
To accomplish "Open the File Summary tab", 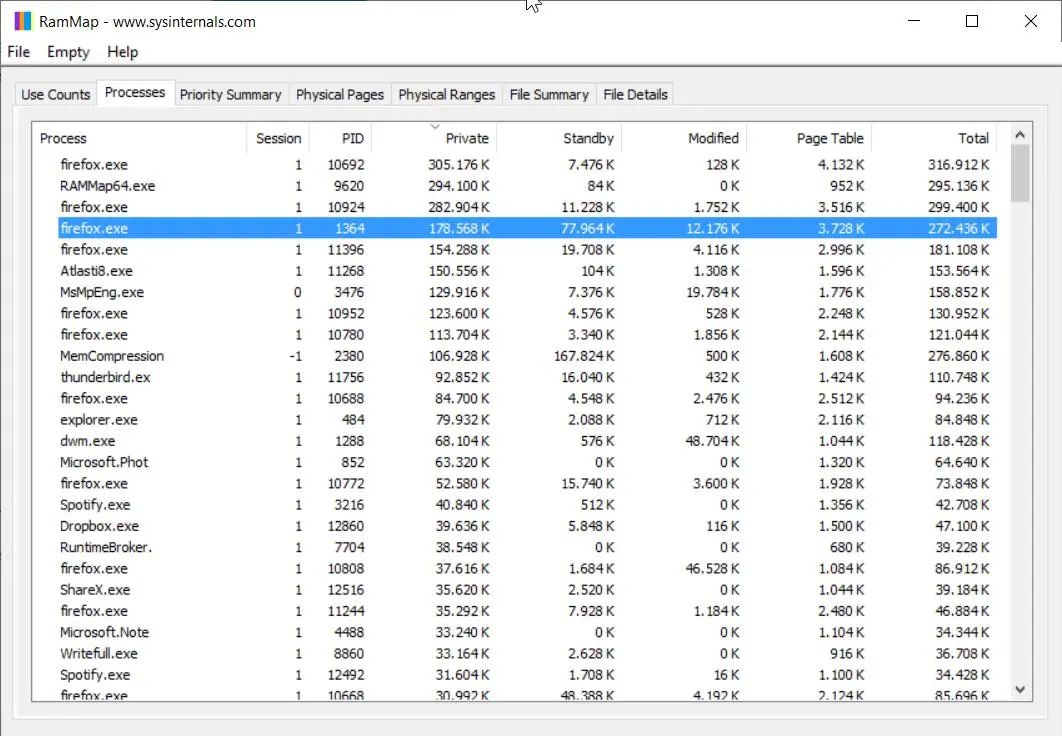I will pyautogui.click(x=549, y=95).
